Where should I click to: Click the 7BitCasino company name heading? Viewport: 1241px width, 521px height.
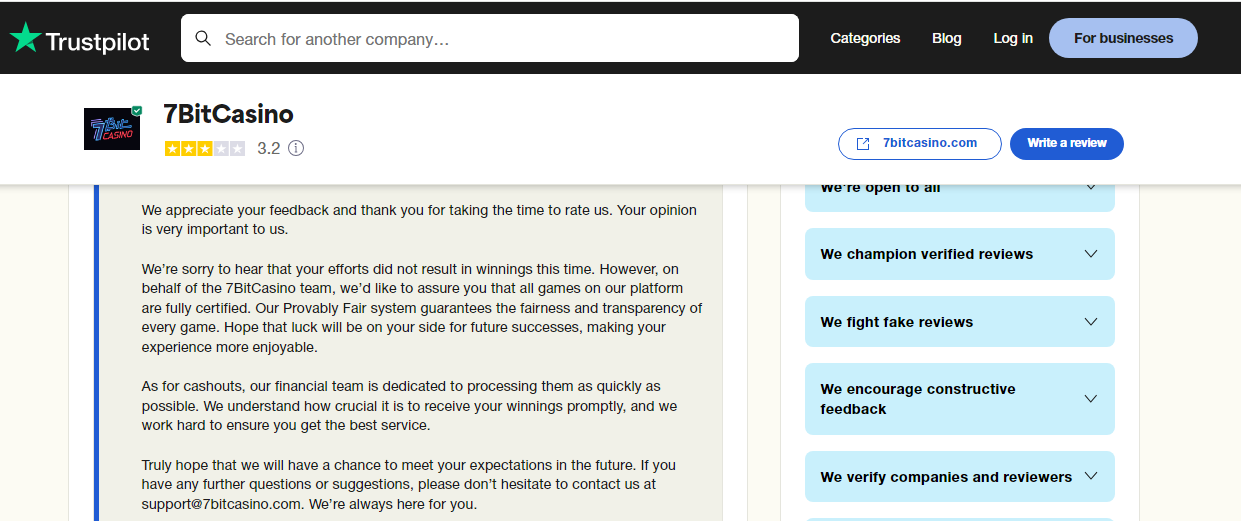228,114
